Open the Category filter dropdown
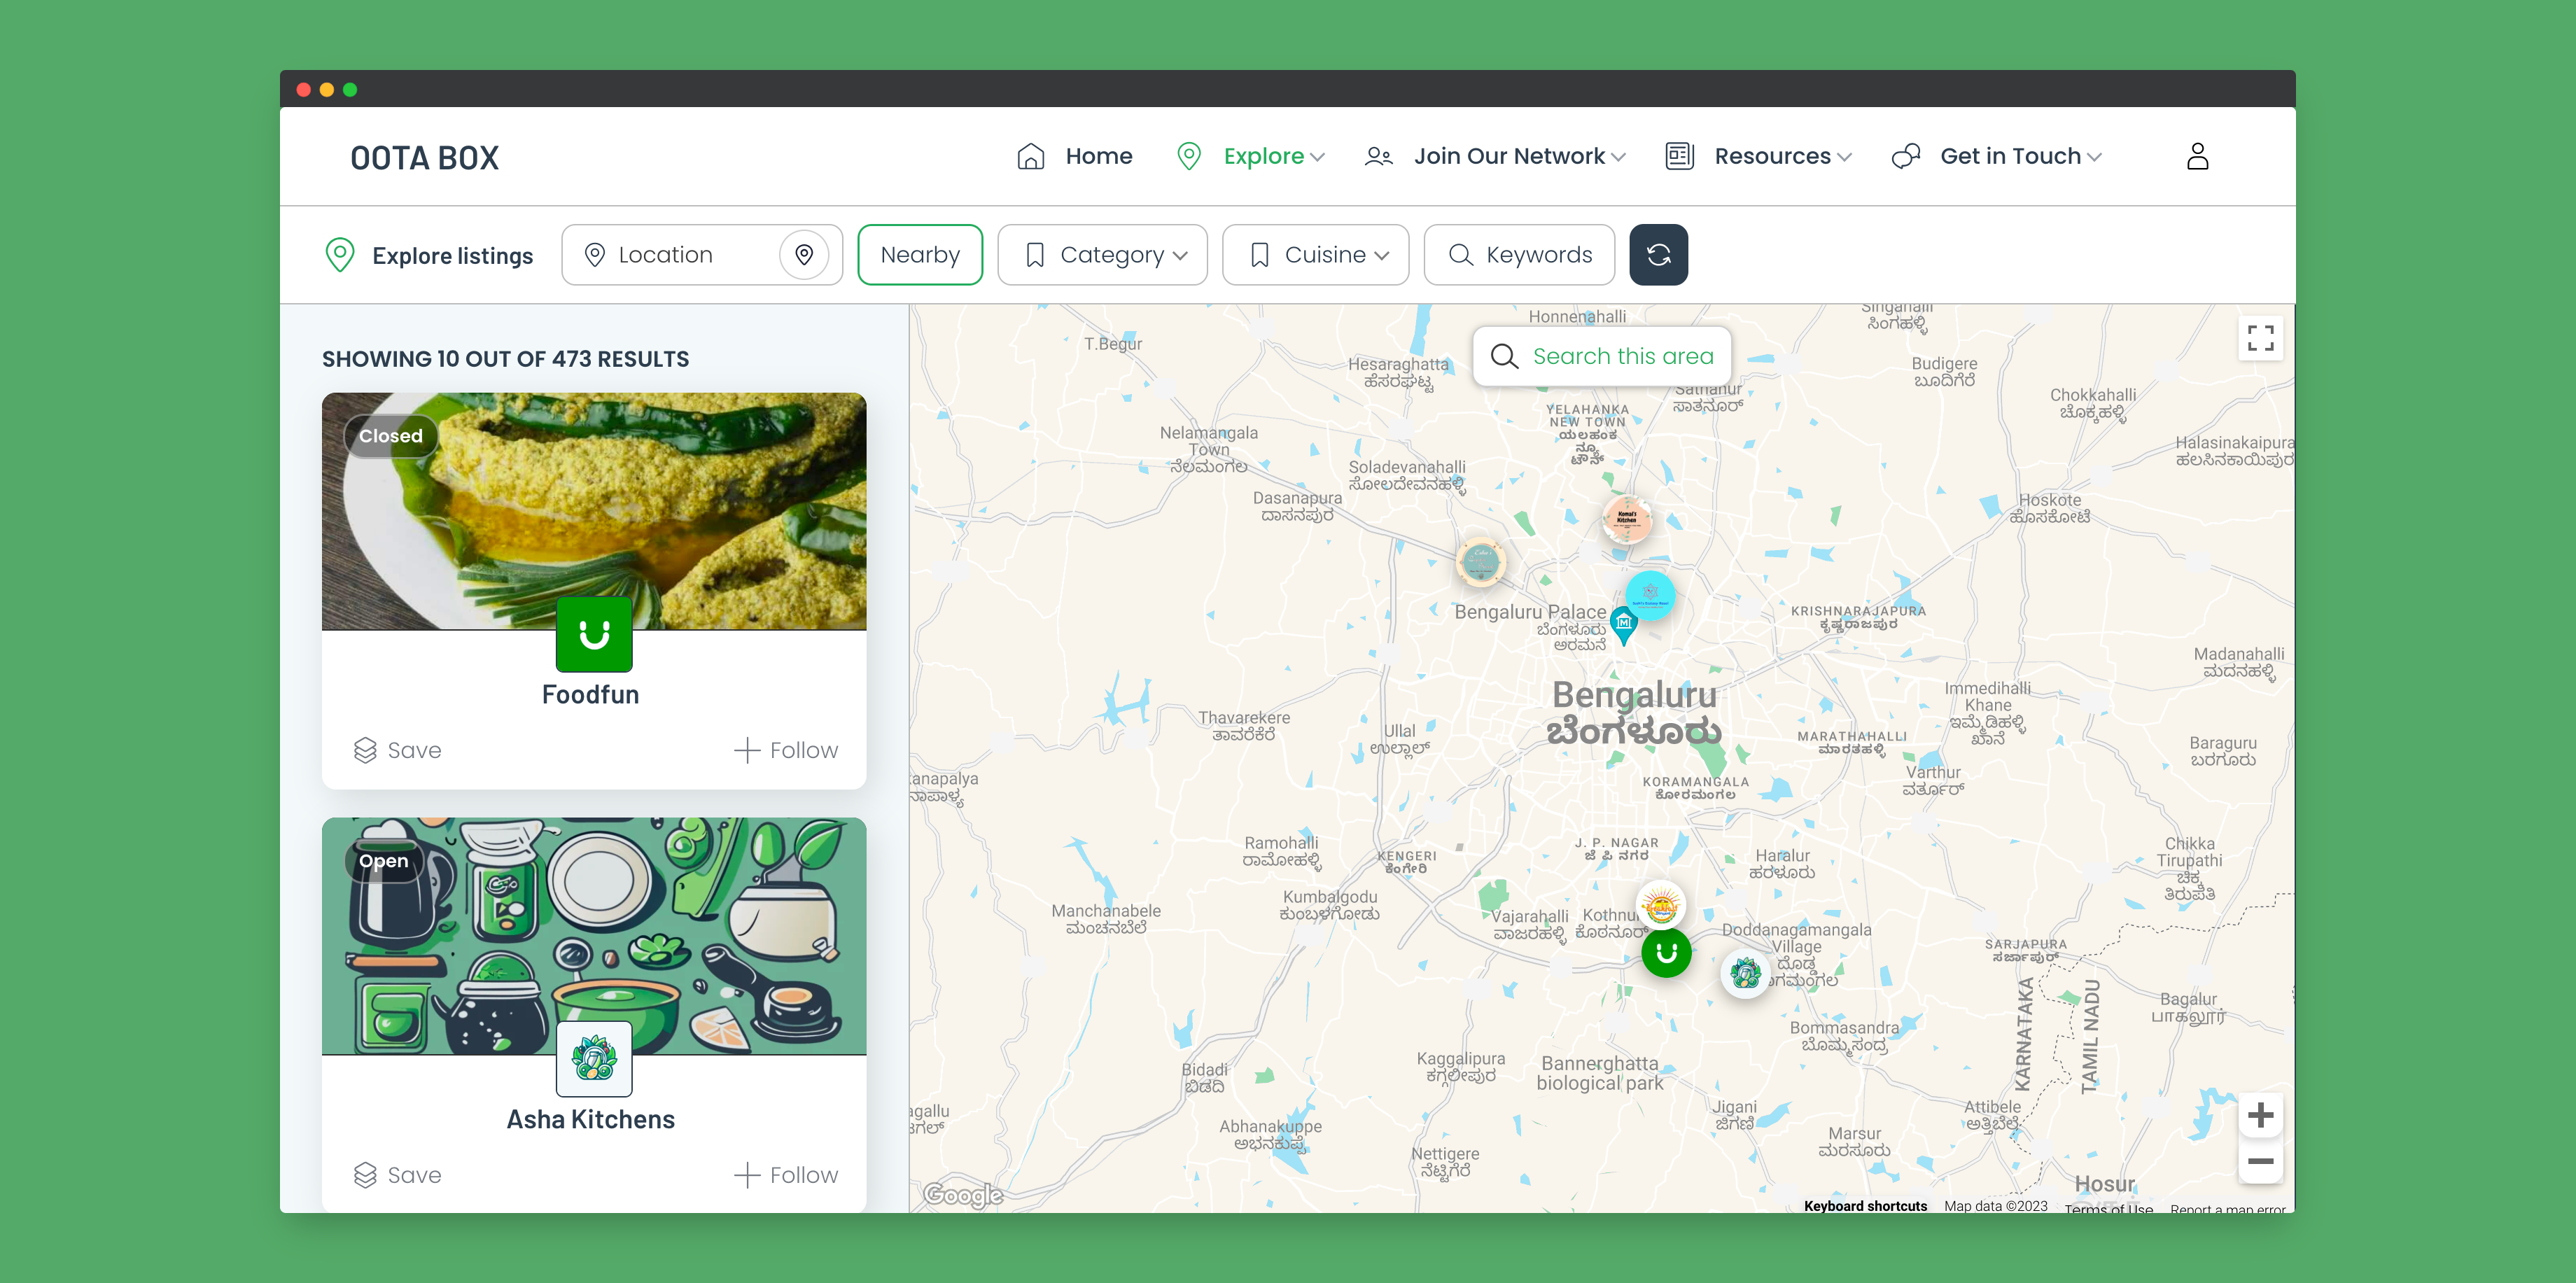The image size is (2576, 1283). coord(1102,255)
